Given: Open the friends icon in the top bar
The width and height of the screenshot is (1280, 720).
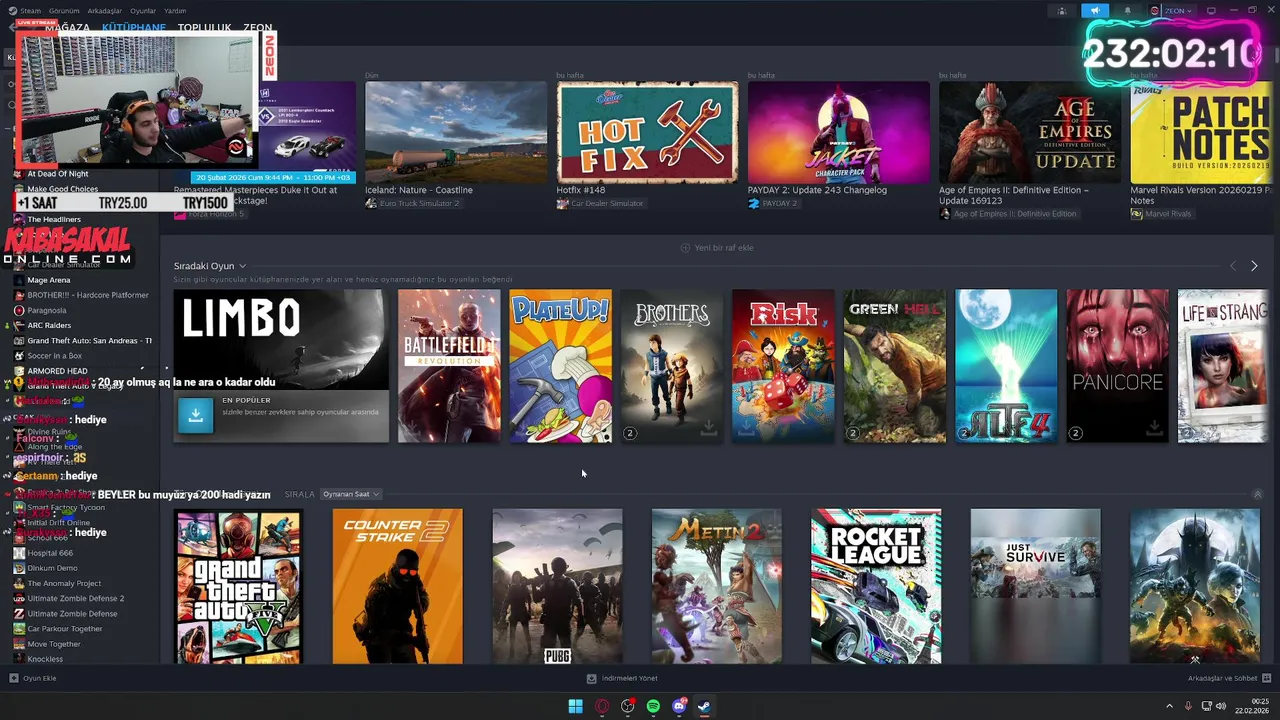Looking at the screenshot, I should (x=1062, y=11).
